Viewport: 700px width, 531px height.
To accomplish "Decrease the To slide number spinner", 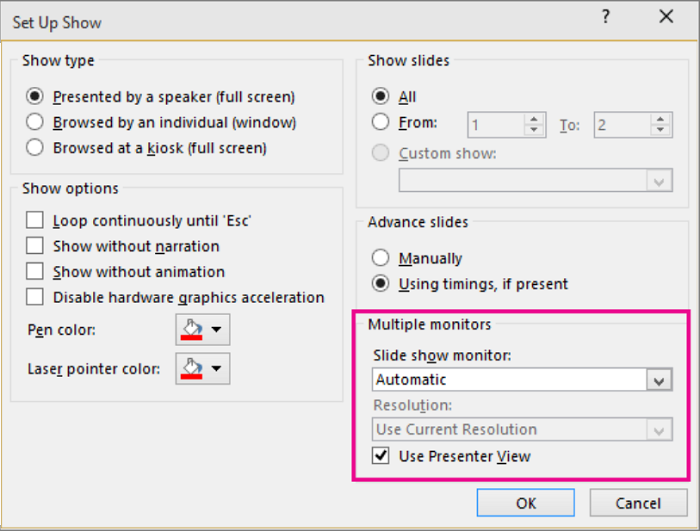I will 659,131.
